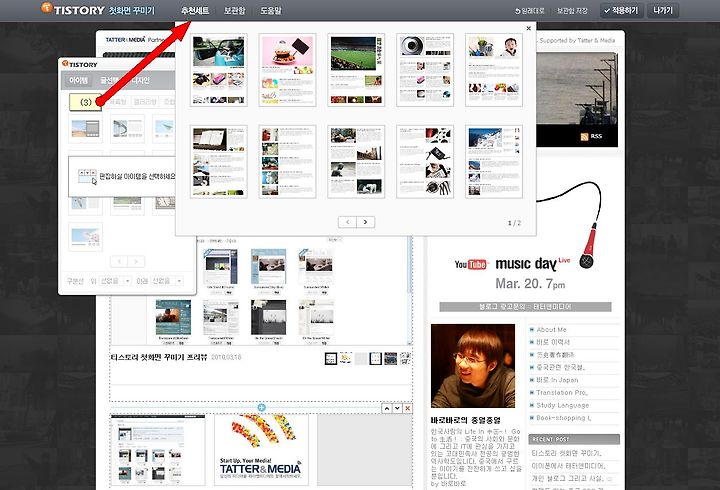Open the Translation Pro sidebar link

tap(561, 393)
